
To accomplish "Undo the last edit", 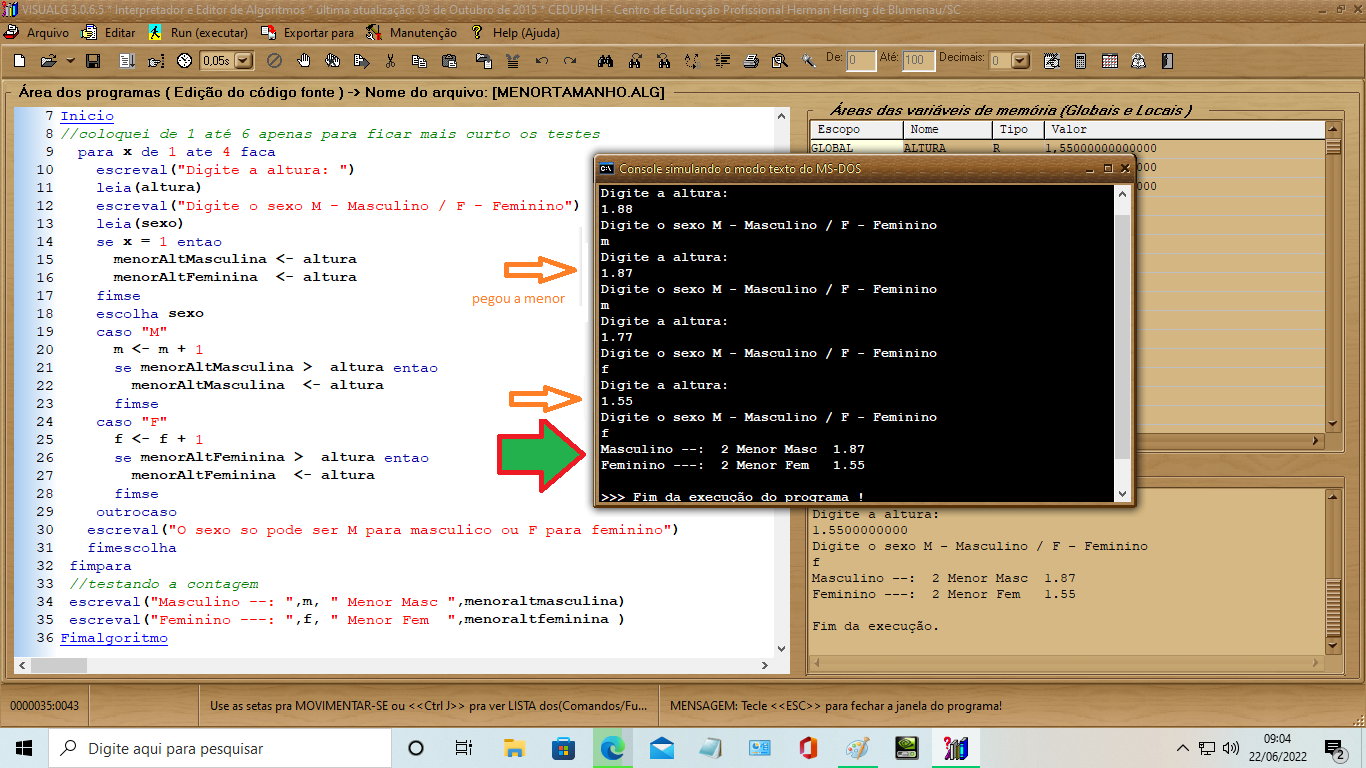I will click(541, 61).
